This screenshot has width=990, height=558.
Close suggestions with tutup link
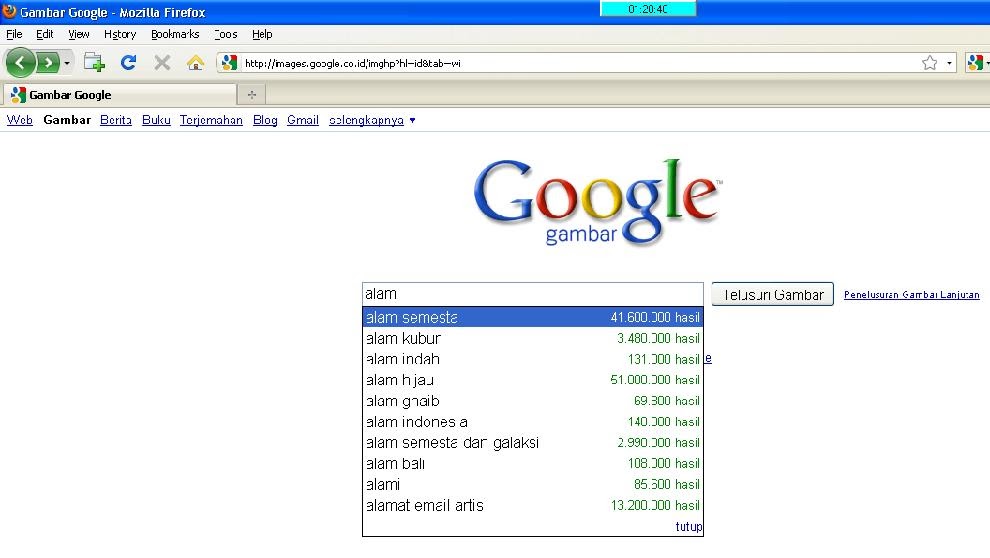pyautogui.click(x=688, y=526)
